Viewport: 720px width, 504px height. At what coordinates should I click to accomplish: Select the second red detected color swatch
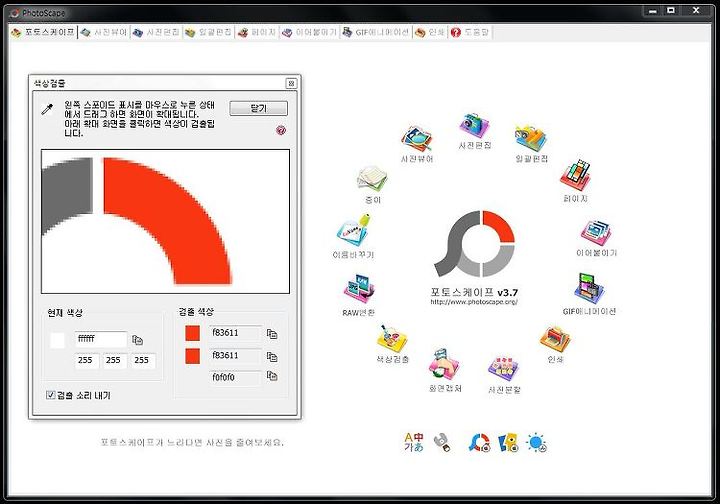pyautogui.click(x=192, y=356)
